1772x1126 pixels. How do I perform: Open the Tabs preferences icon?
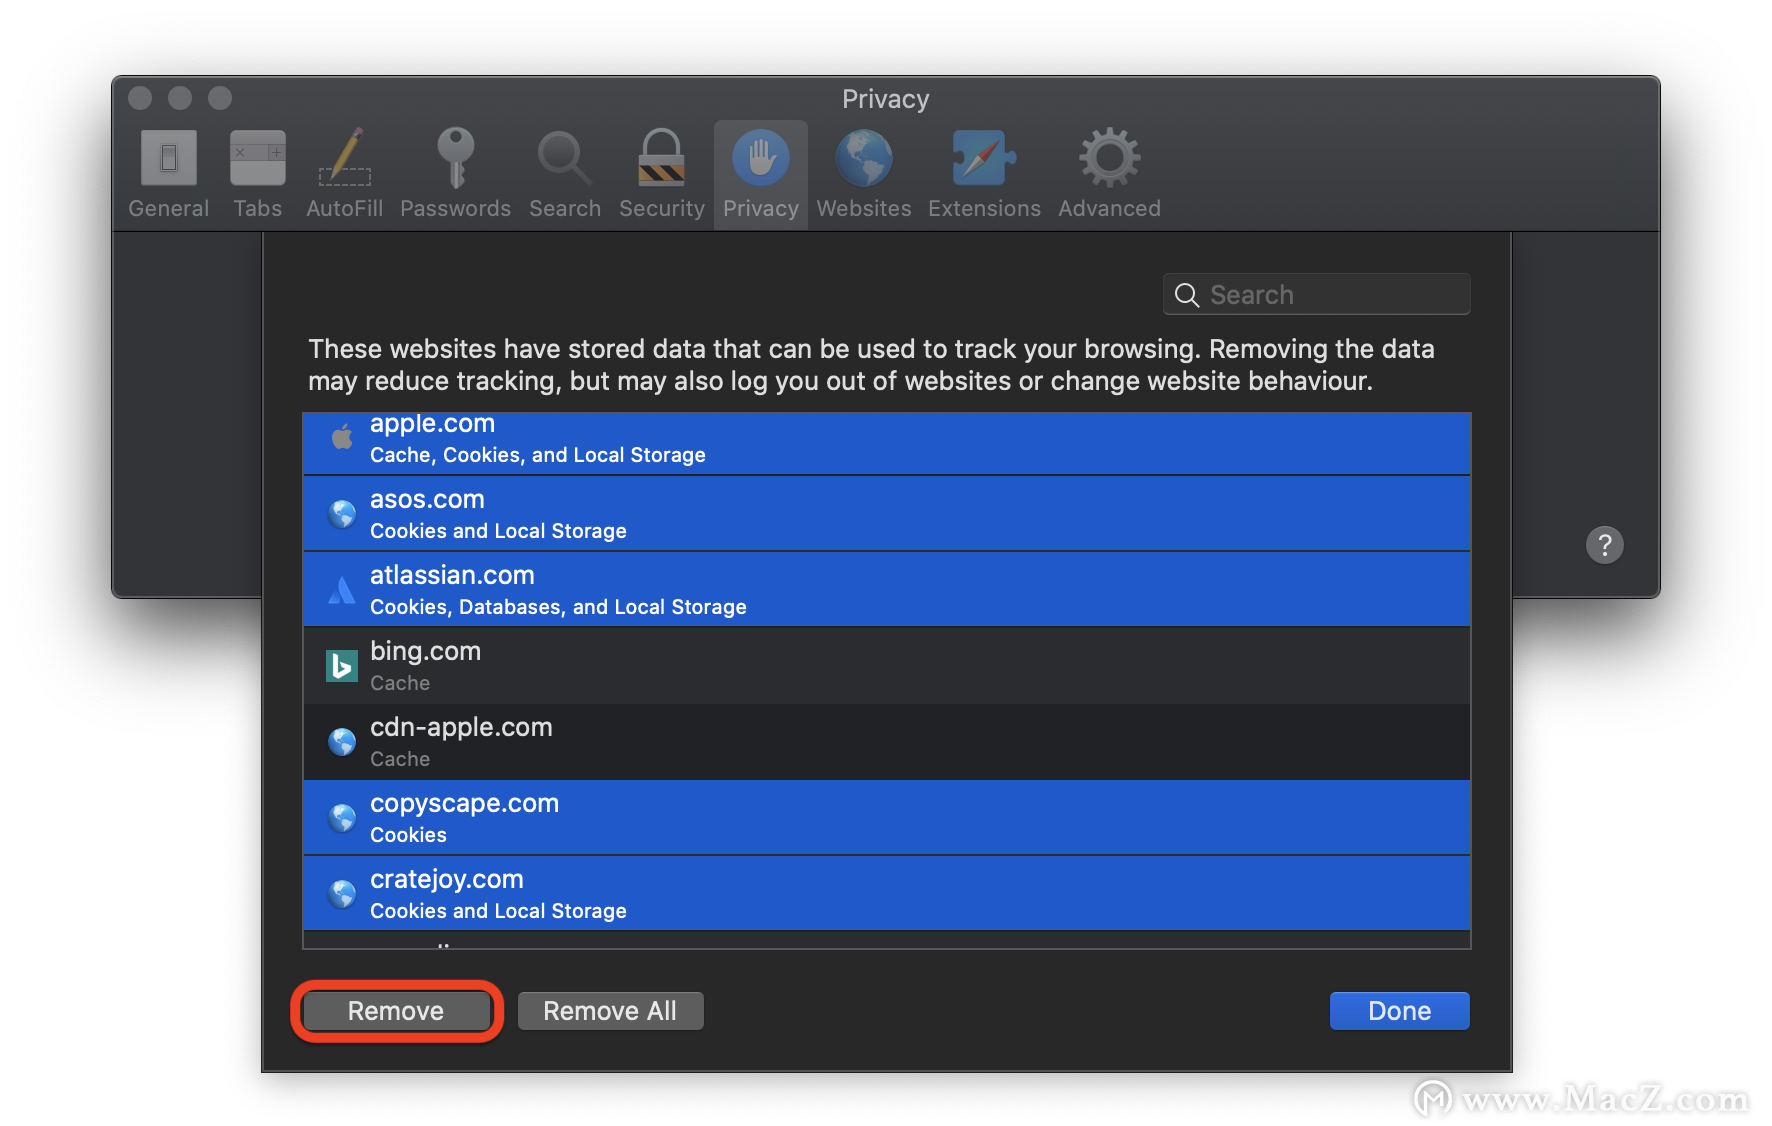(258, 158)
